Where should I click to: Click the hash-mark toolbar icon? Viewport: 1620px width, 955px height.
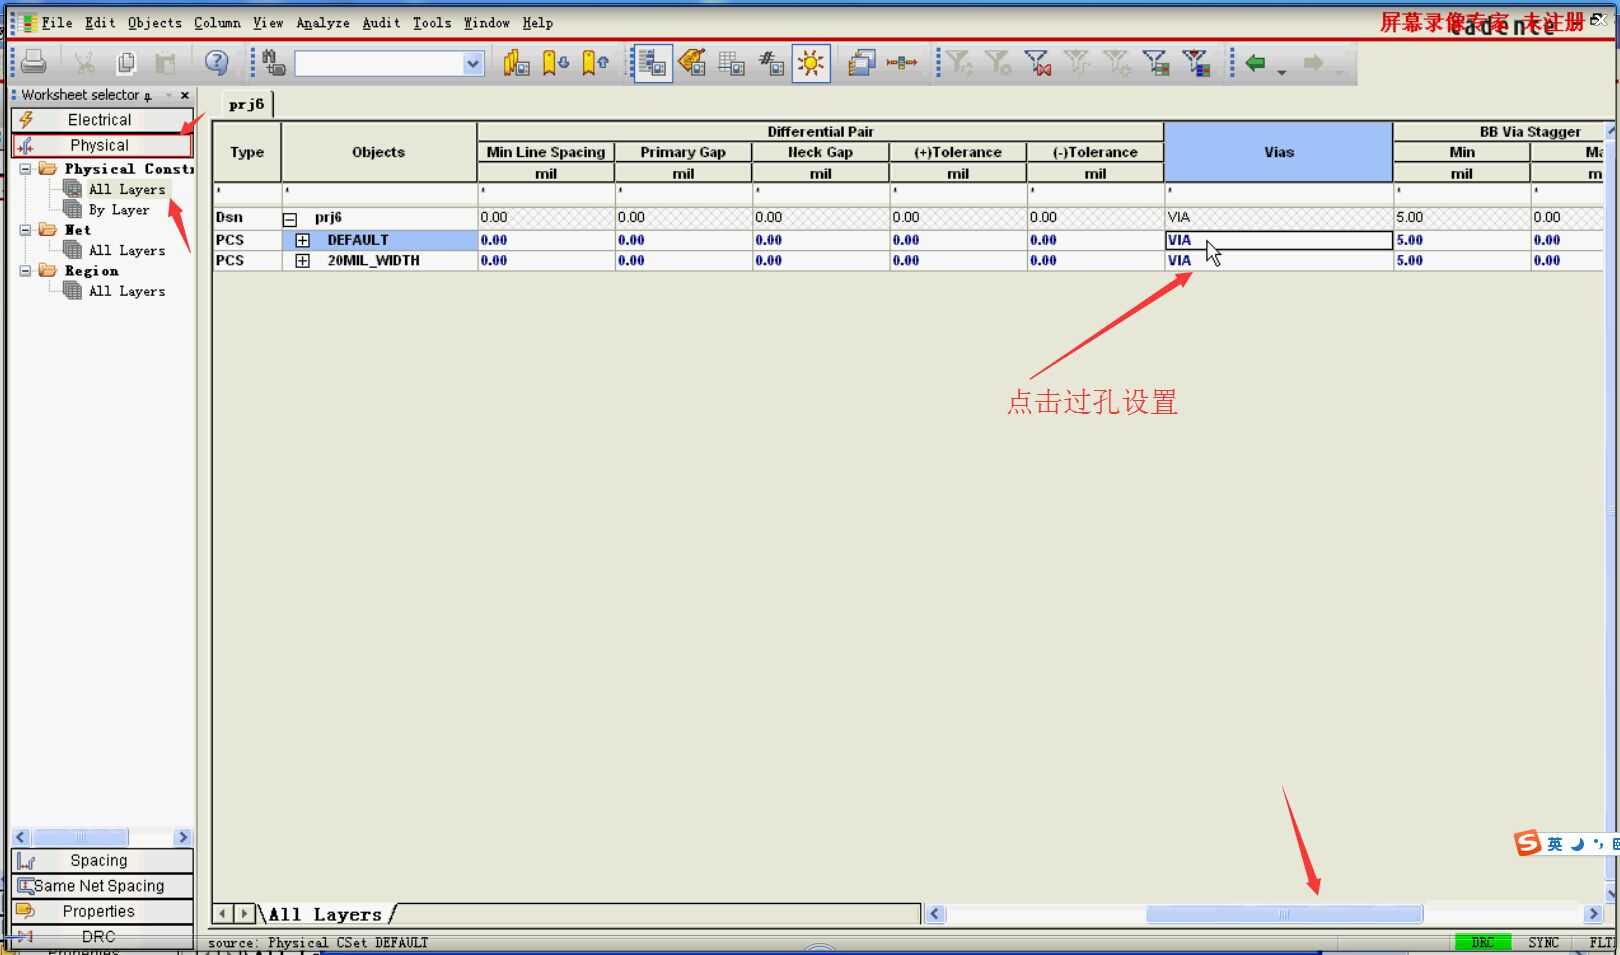click(x=771, y=63)
